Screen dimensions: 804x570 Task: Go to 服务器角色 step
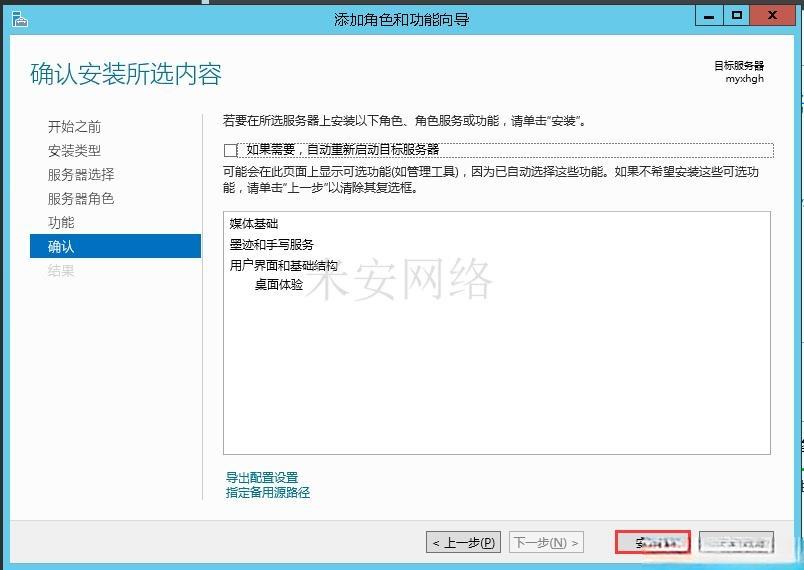coord(81,199)
